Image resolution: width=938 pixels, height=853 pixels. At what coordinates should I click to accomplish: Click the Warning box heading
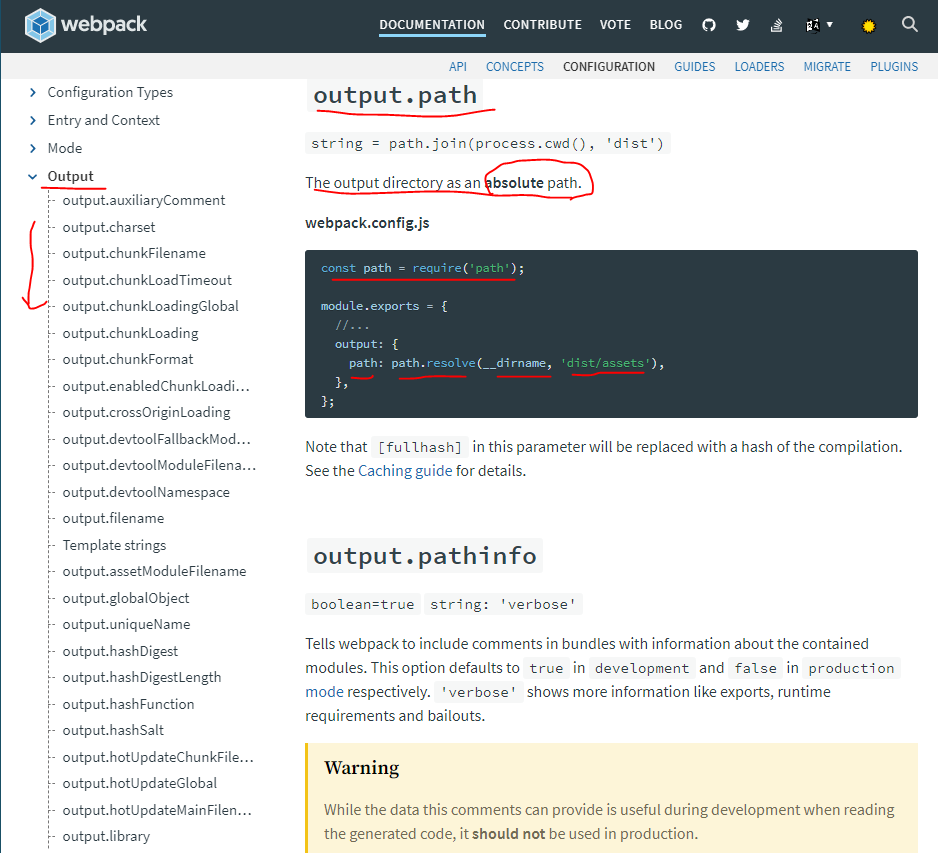[361, 767]
